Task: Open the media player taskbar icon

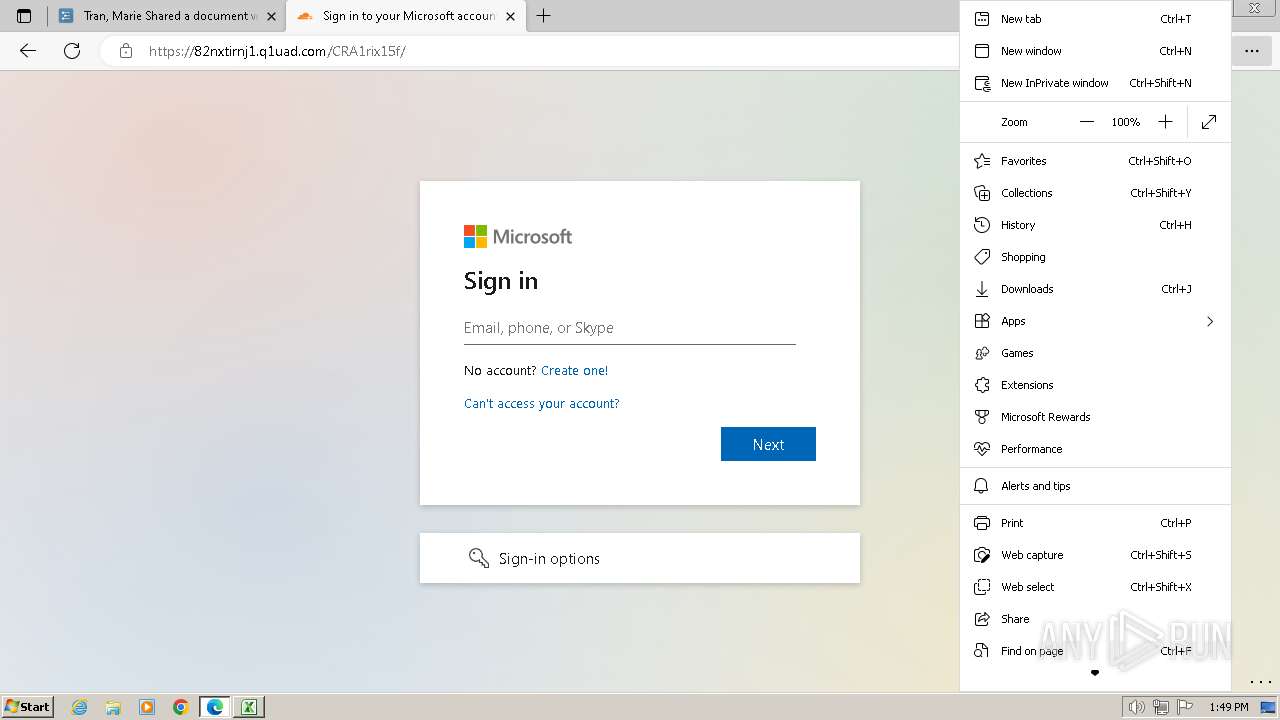Action: point(147,707)
